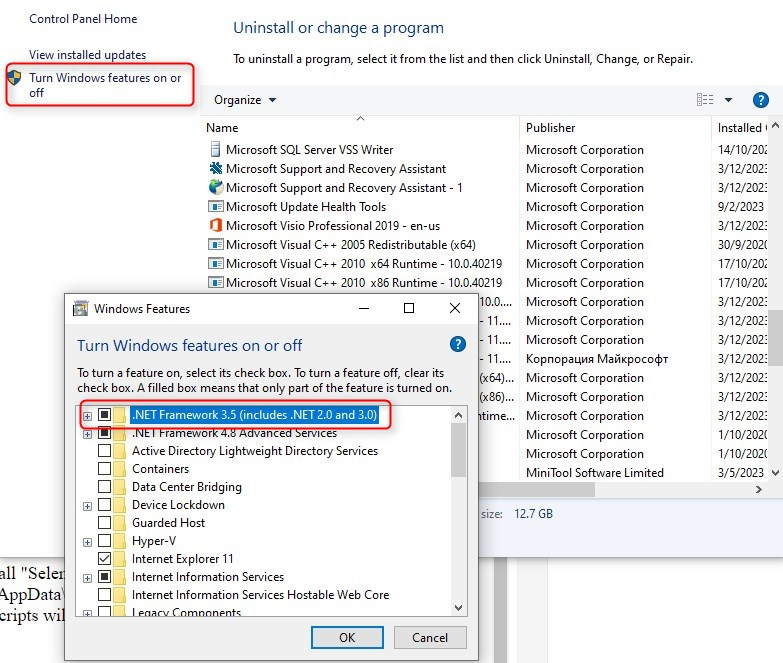Viewport: 783px width, 663px height.
Task: Open the view options dropdown arrow
Action: coord(728,100)
